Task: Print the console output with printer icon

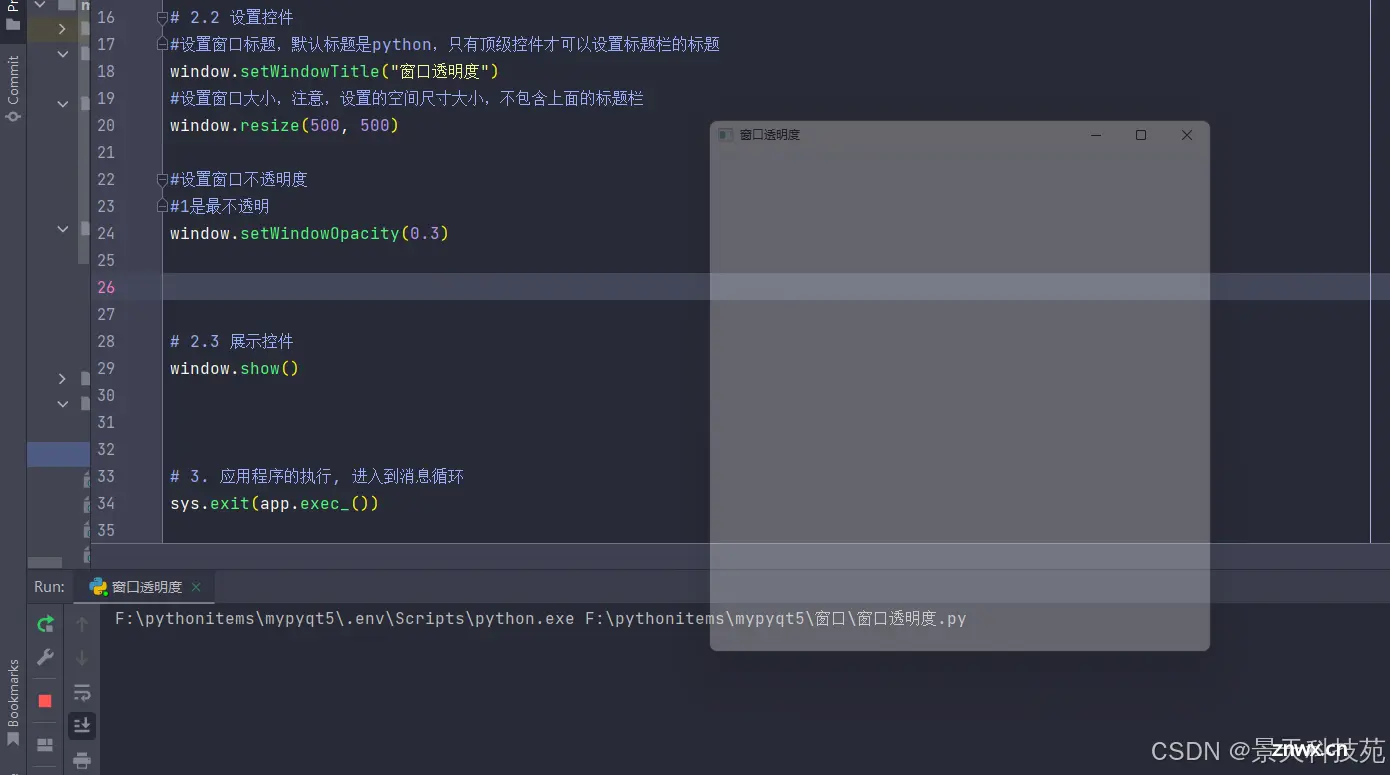Action: click(82, 760)
